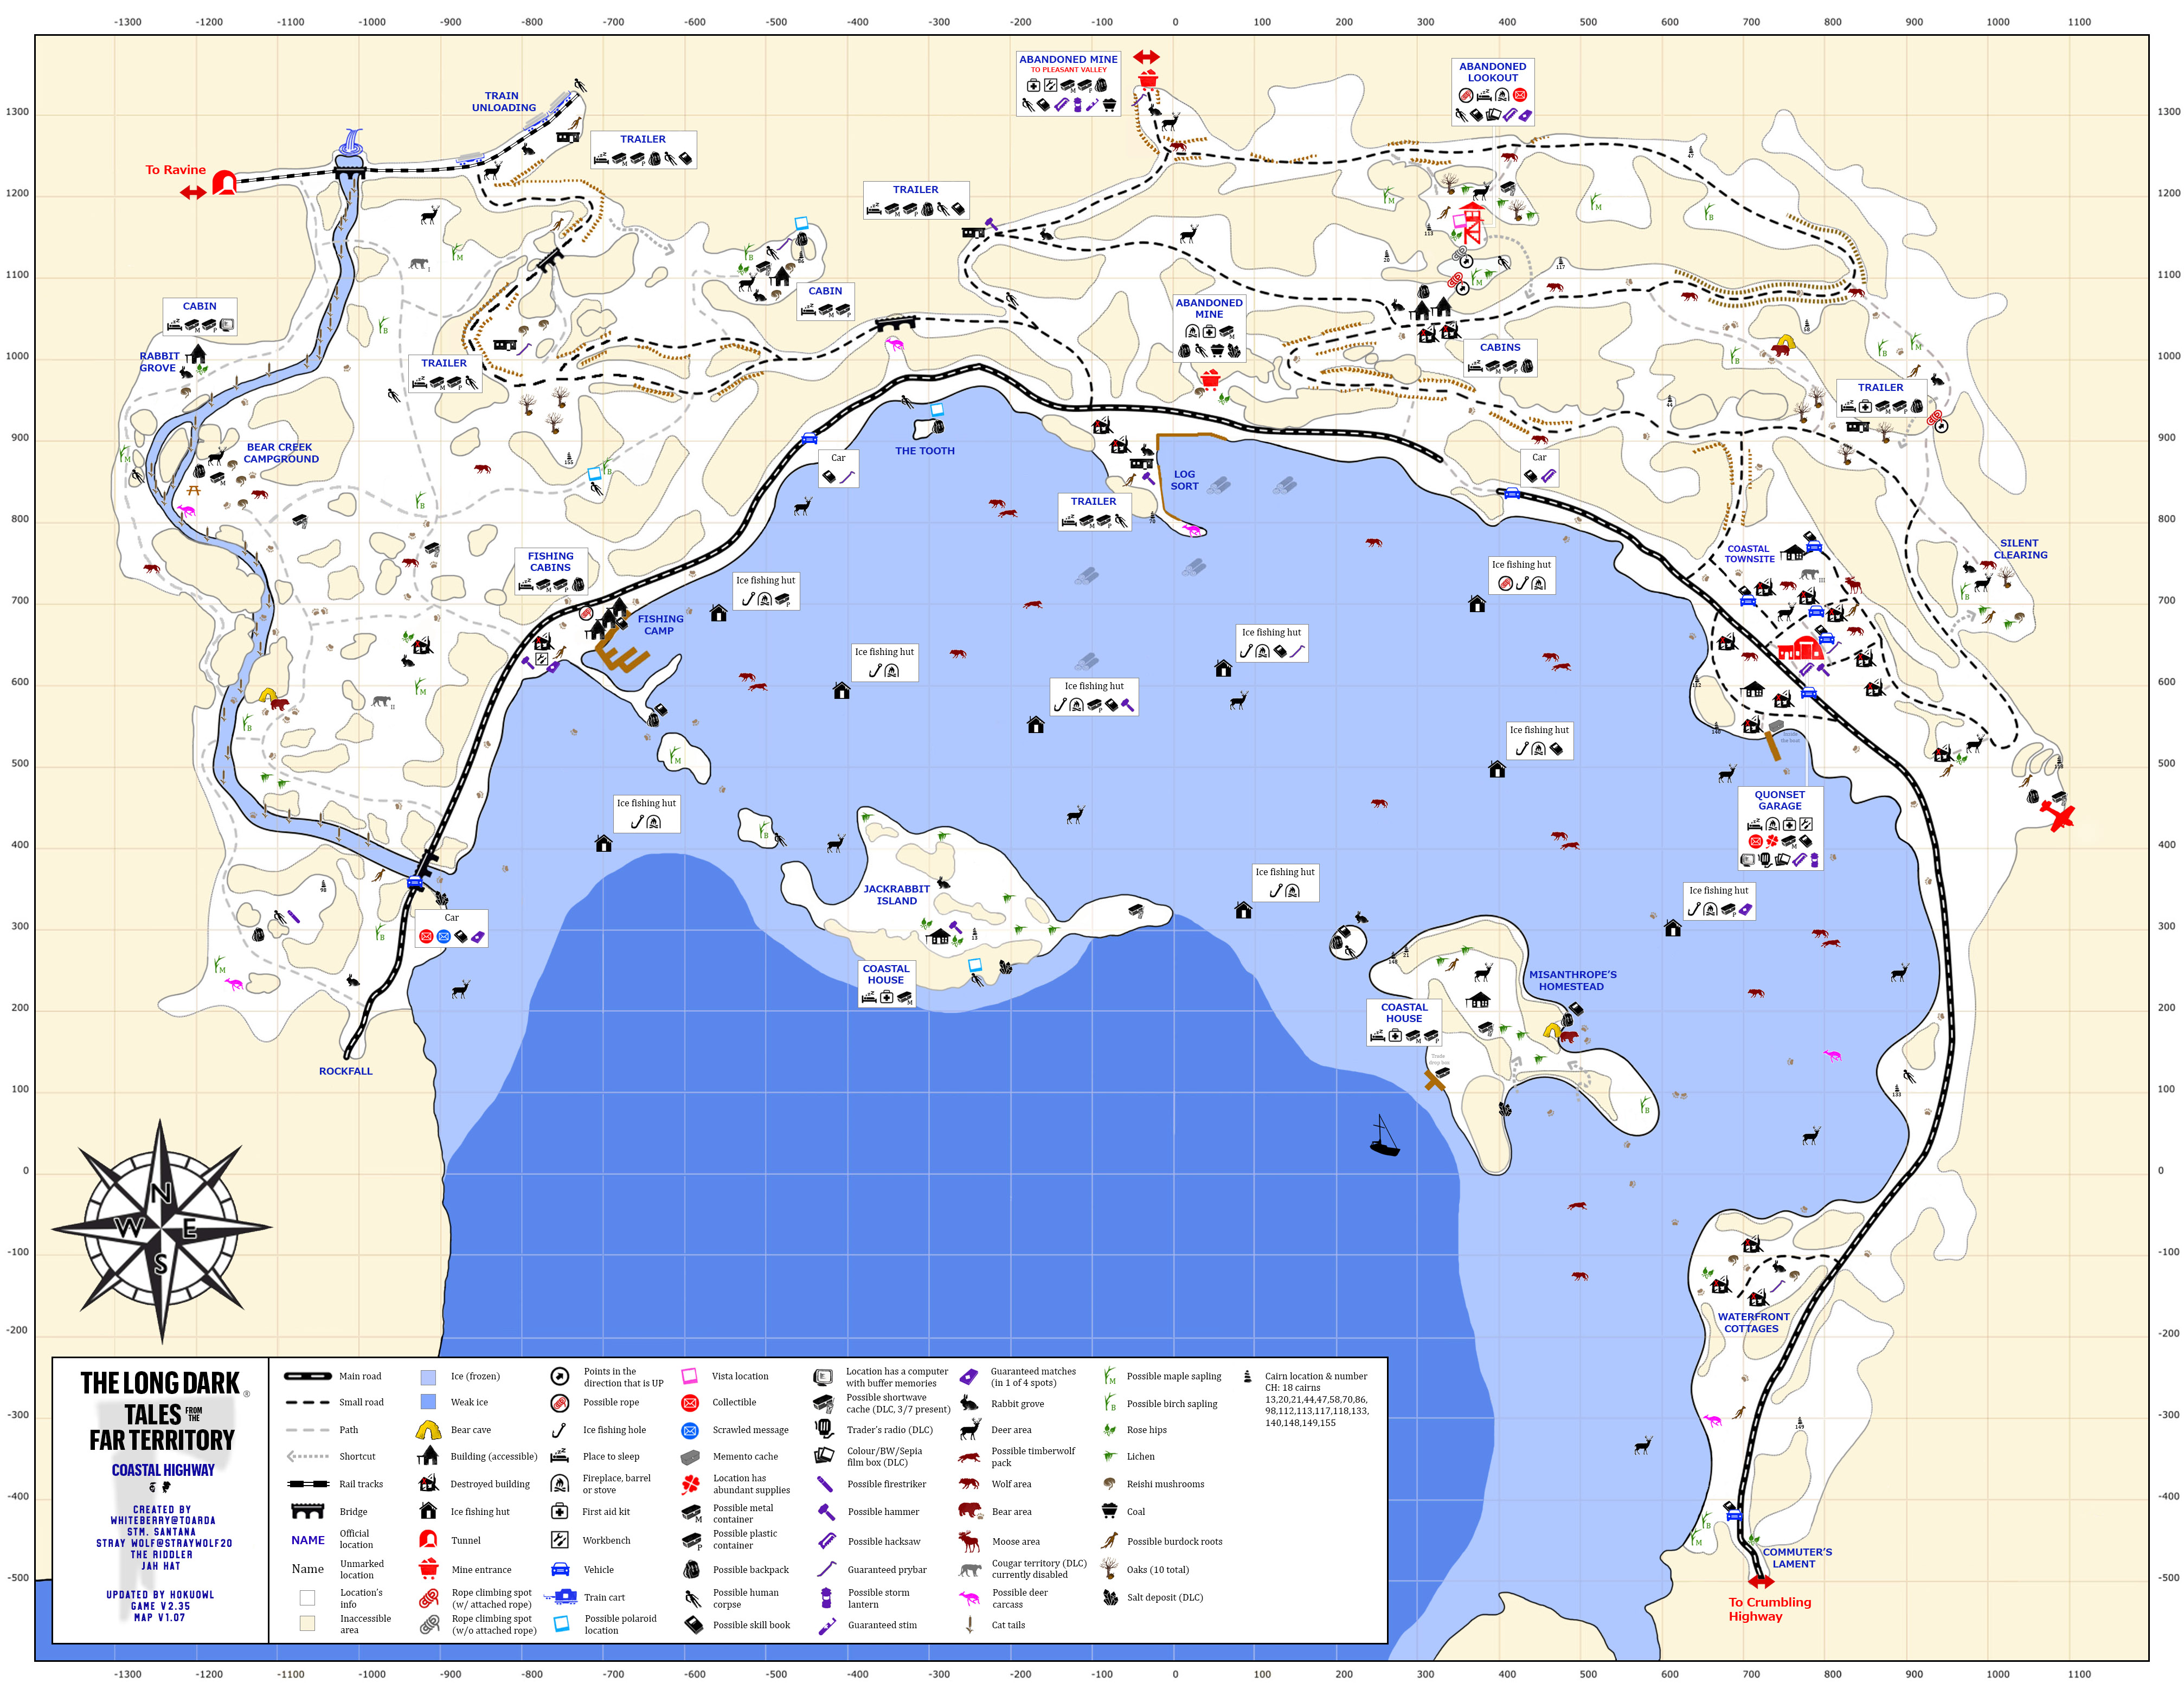The height and width of the screenshot is (1696, 2184).
Task: Click the Vehicle legend icon
Action: point(560,1569)
